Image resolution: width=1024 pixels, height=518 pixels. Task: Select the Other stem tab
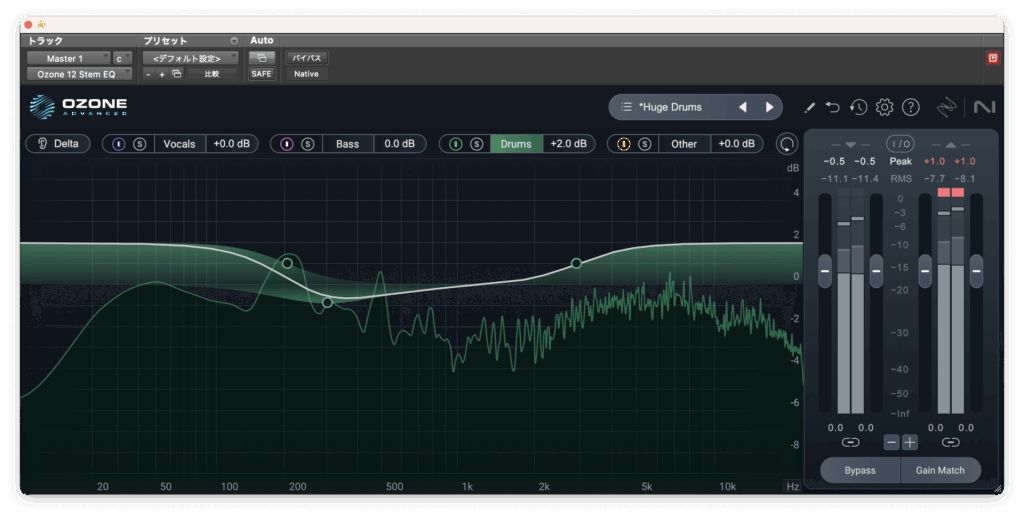684,144
